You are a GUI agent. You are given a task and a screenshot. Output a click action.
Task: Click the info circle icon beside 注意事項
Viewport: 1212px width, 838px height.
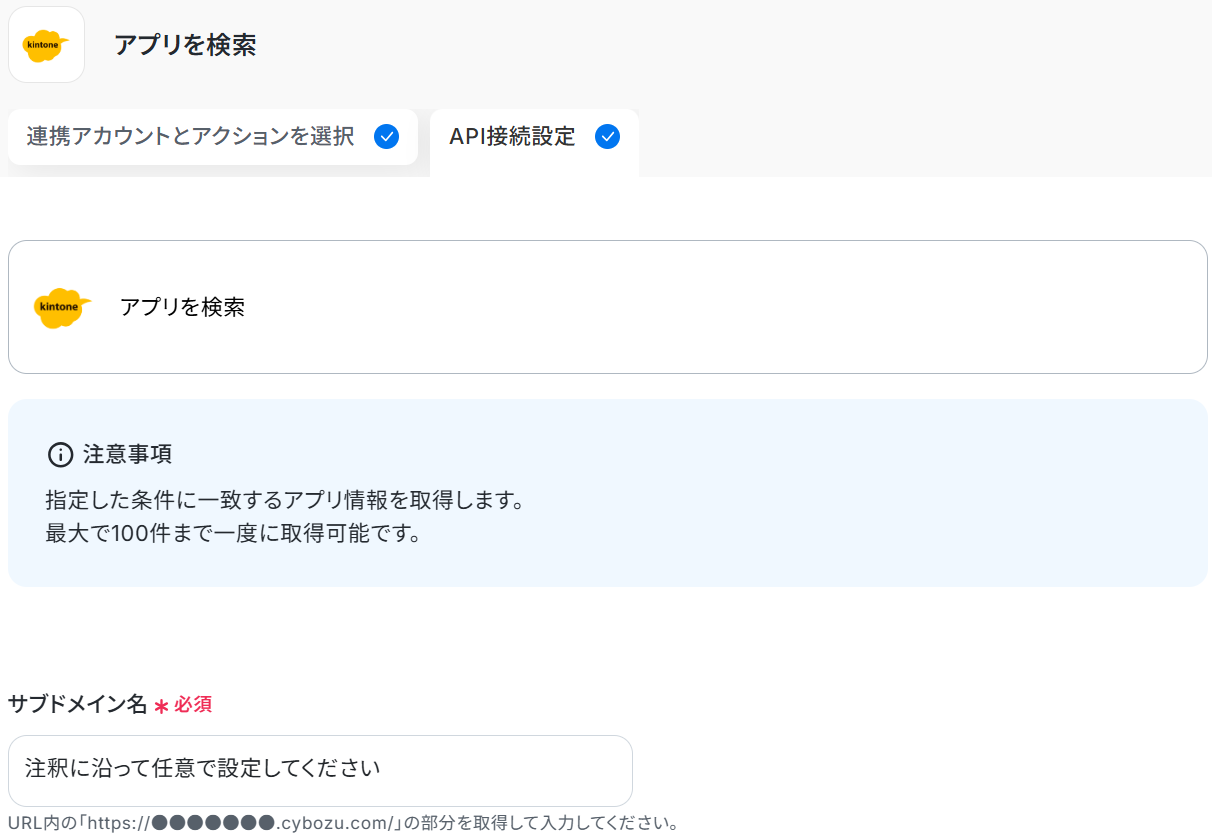[60, 455]
